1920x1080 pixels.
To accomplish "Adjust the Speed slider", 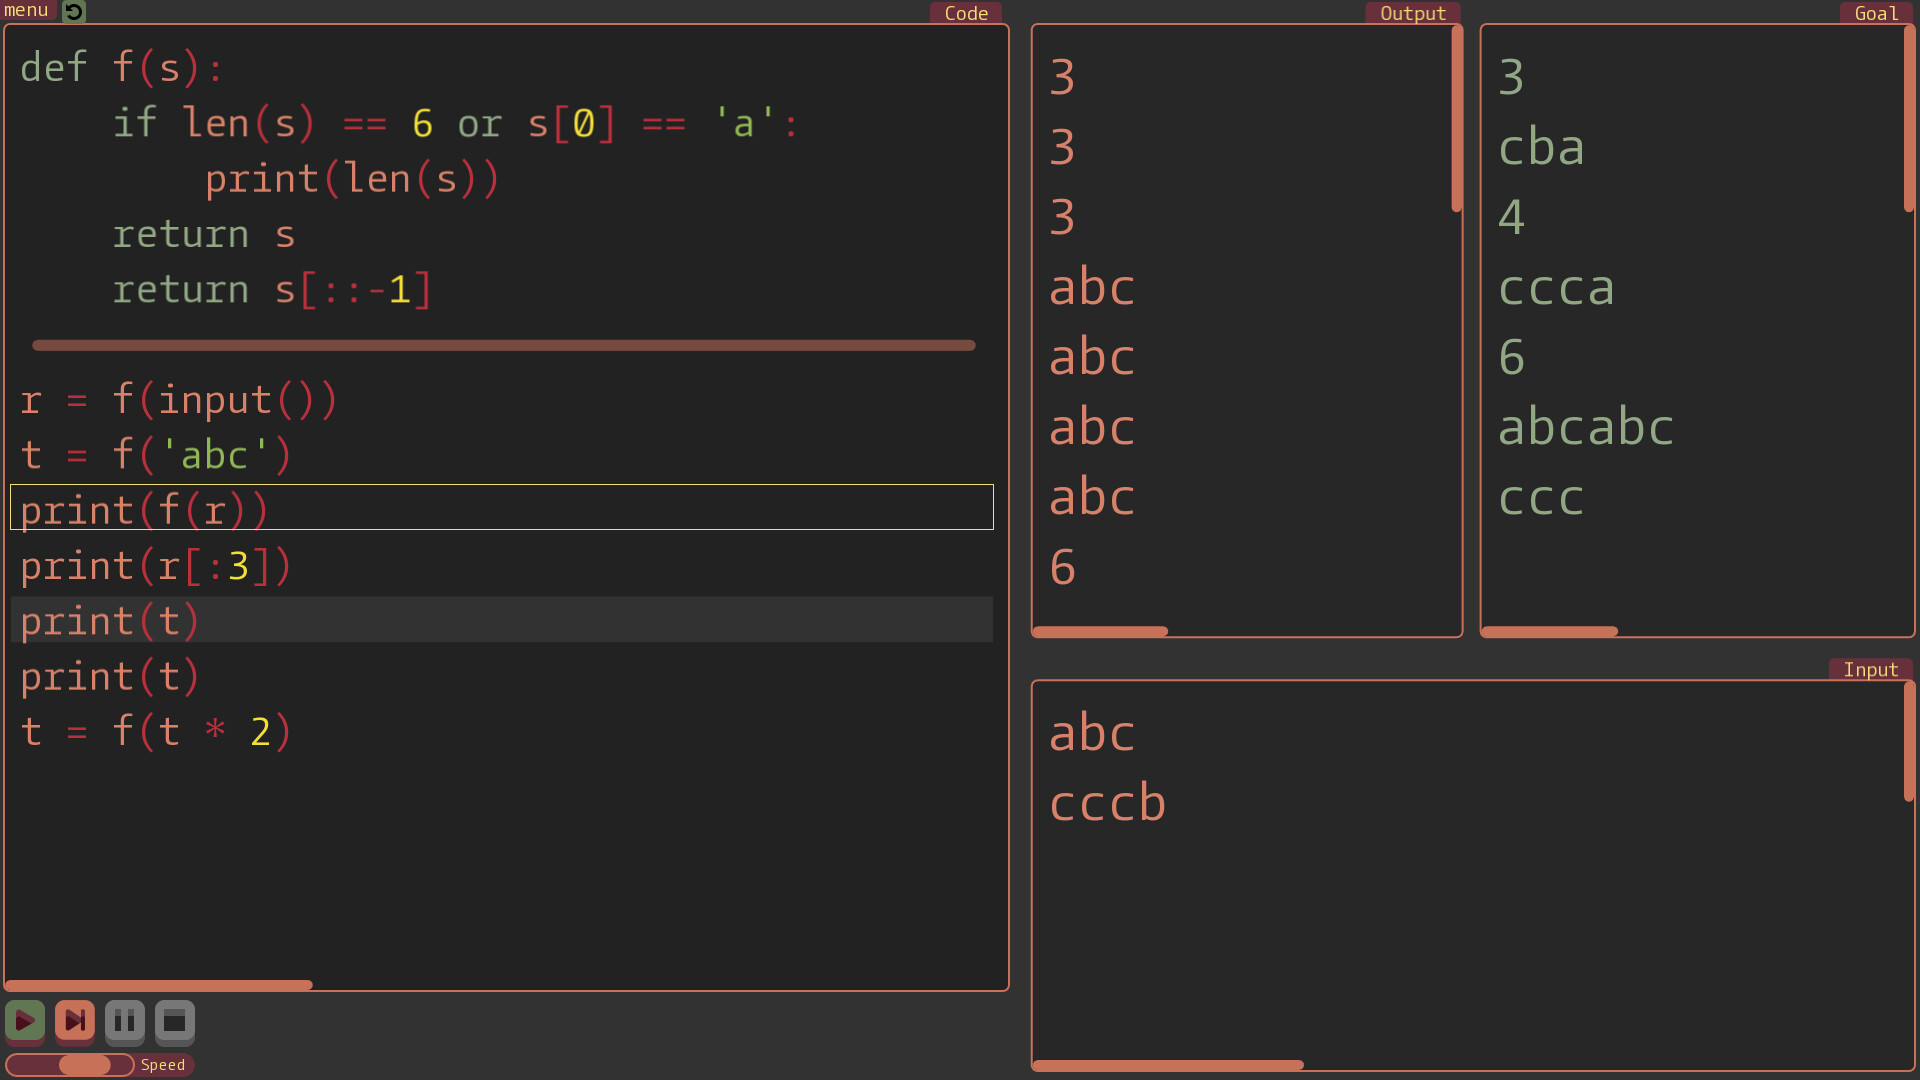I will (85, 1064).
